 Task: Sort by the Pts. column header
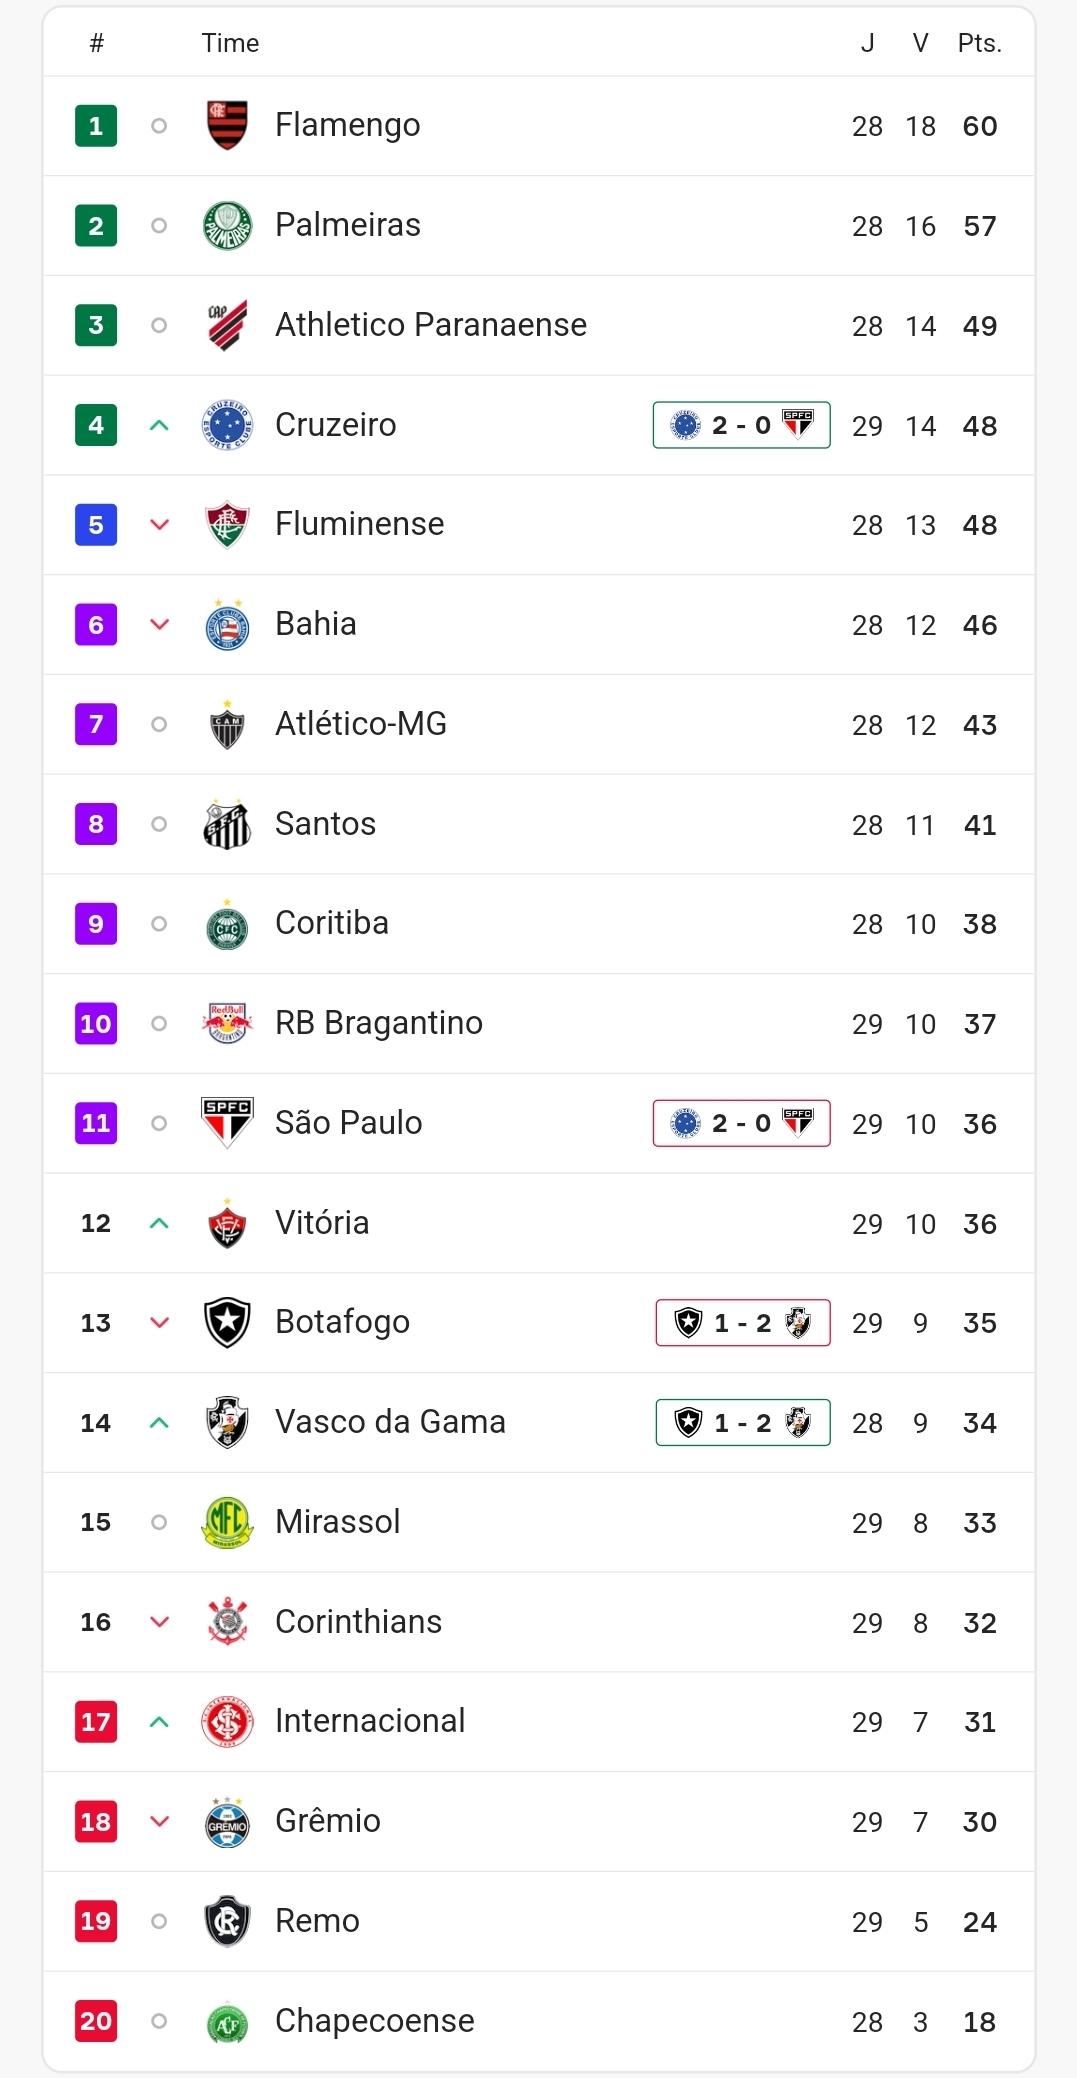coord(979,43)
